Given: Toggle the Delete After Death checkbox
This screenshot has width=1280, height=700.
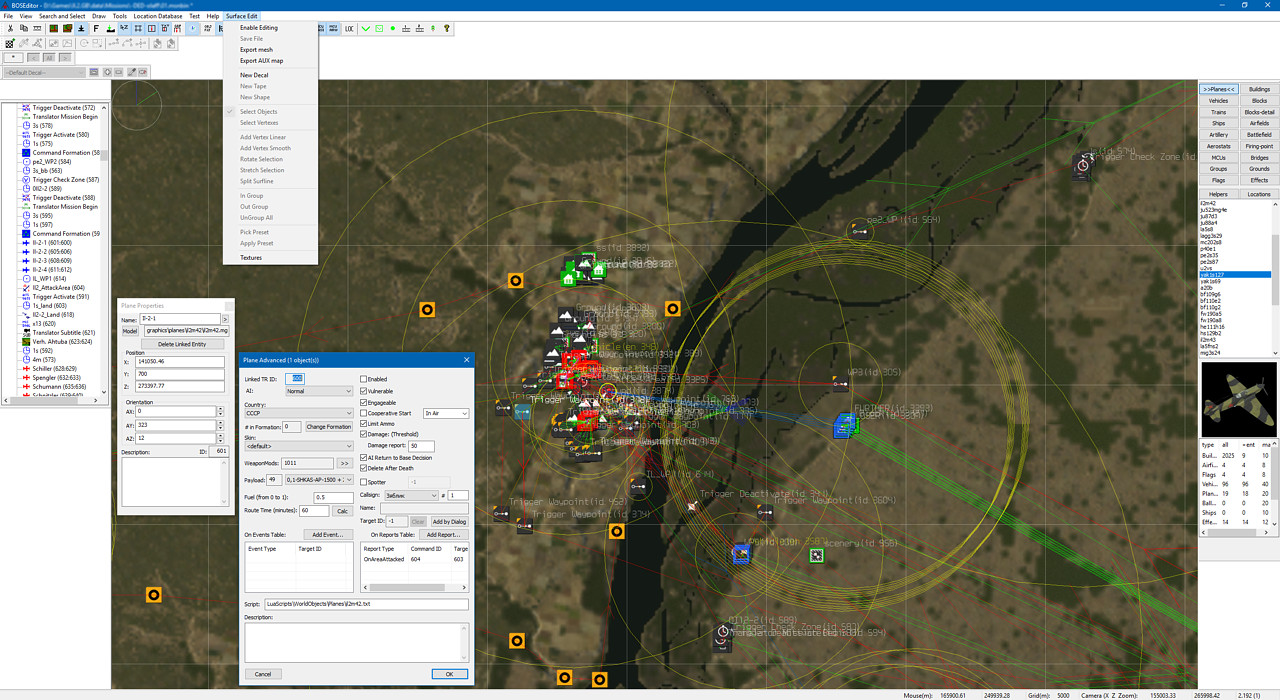Looking at the screenshot, I should 364,468.
